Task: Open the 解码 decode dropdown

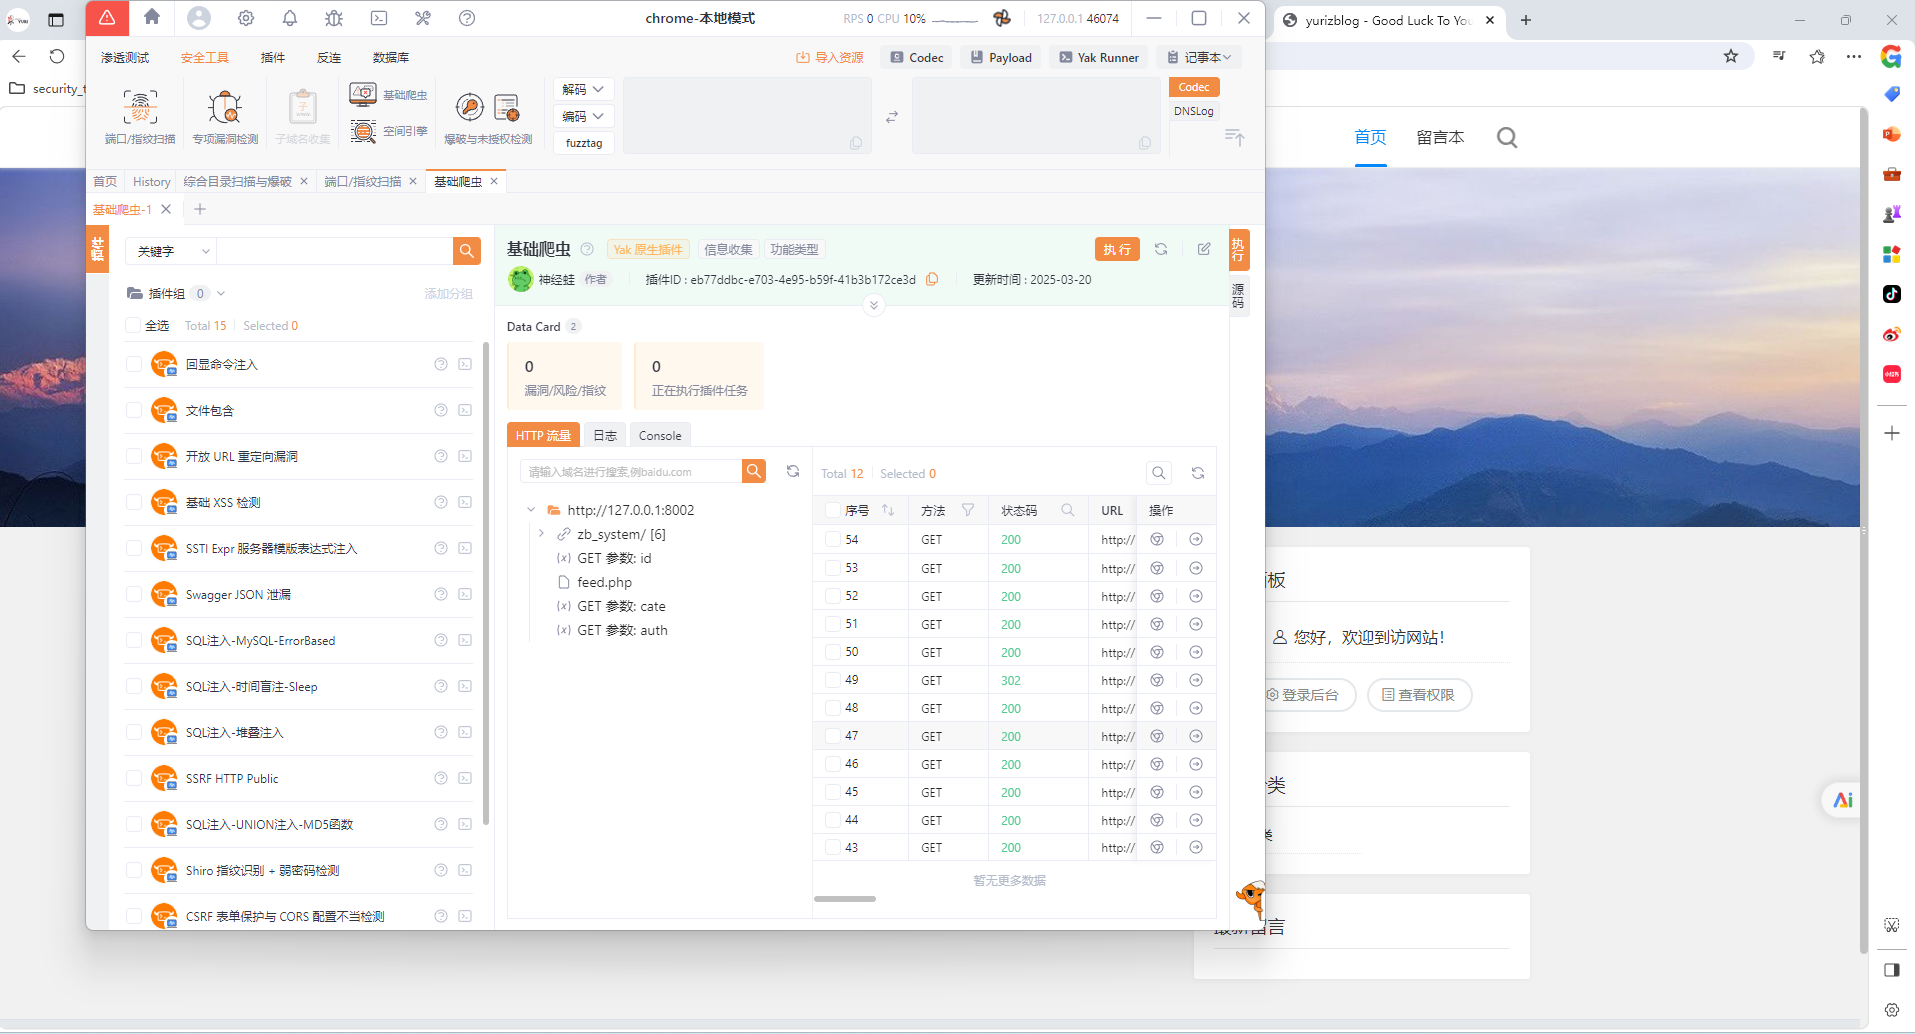Action: point(583,89)
